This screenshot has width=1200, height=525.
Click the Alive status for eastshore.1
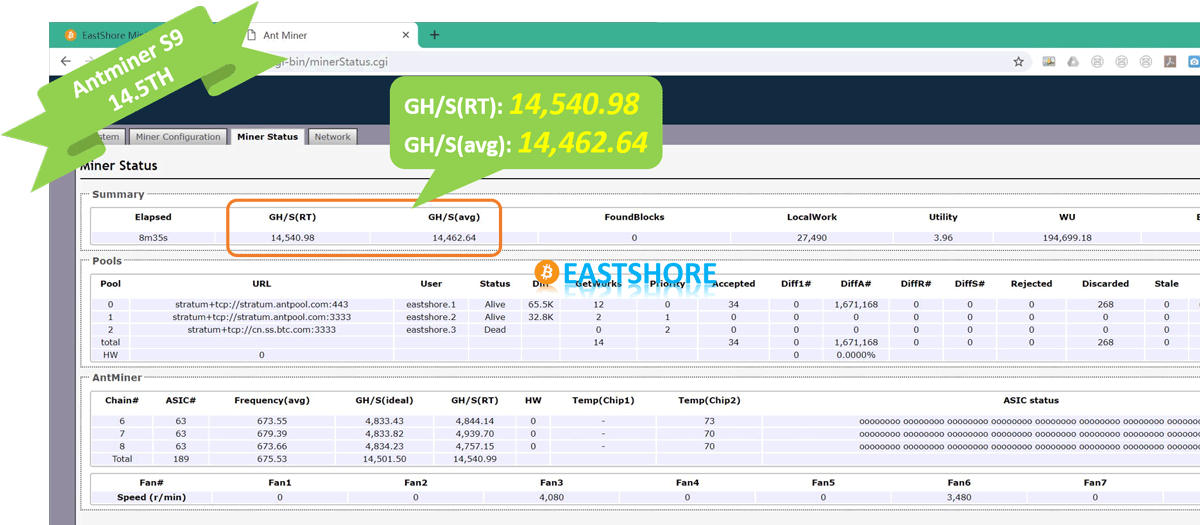point(495,304)
